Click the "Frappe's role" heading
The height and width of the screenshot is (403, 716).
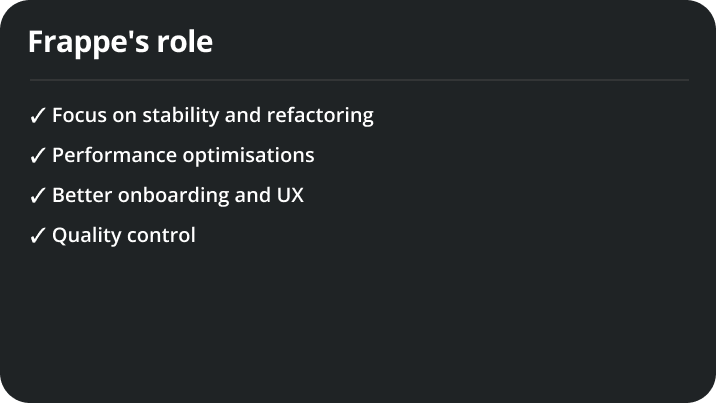(x=120, y=42)
